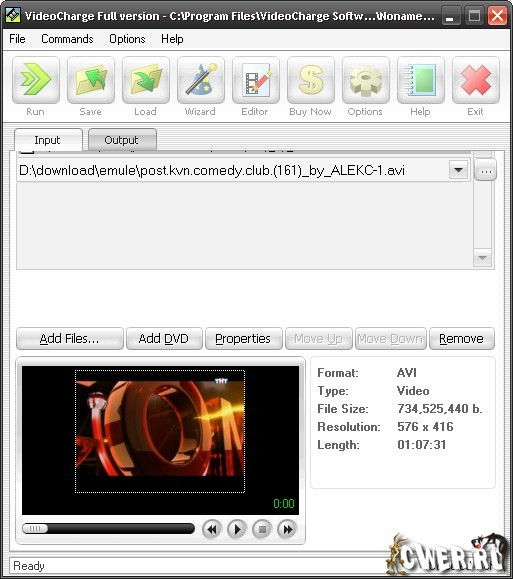The height and width of the screenshot is (579, 513).
Task: Click the Move Down button
Action: point(390,339)
